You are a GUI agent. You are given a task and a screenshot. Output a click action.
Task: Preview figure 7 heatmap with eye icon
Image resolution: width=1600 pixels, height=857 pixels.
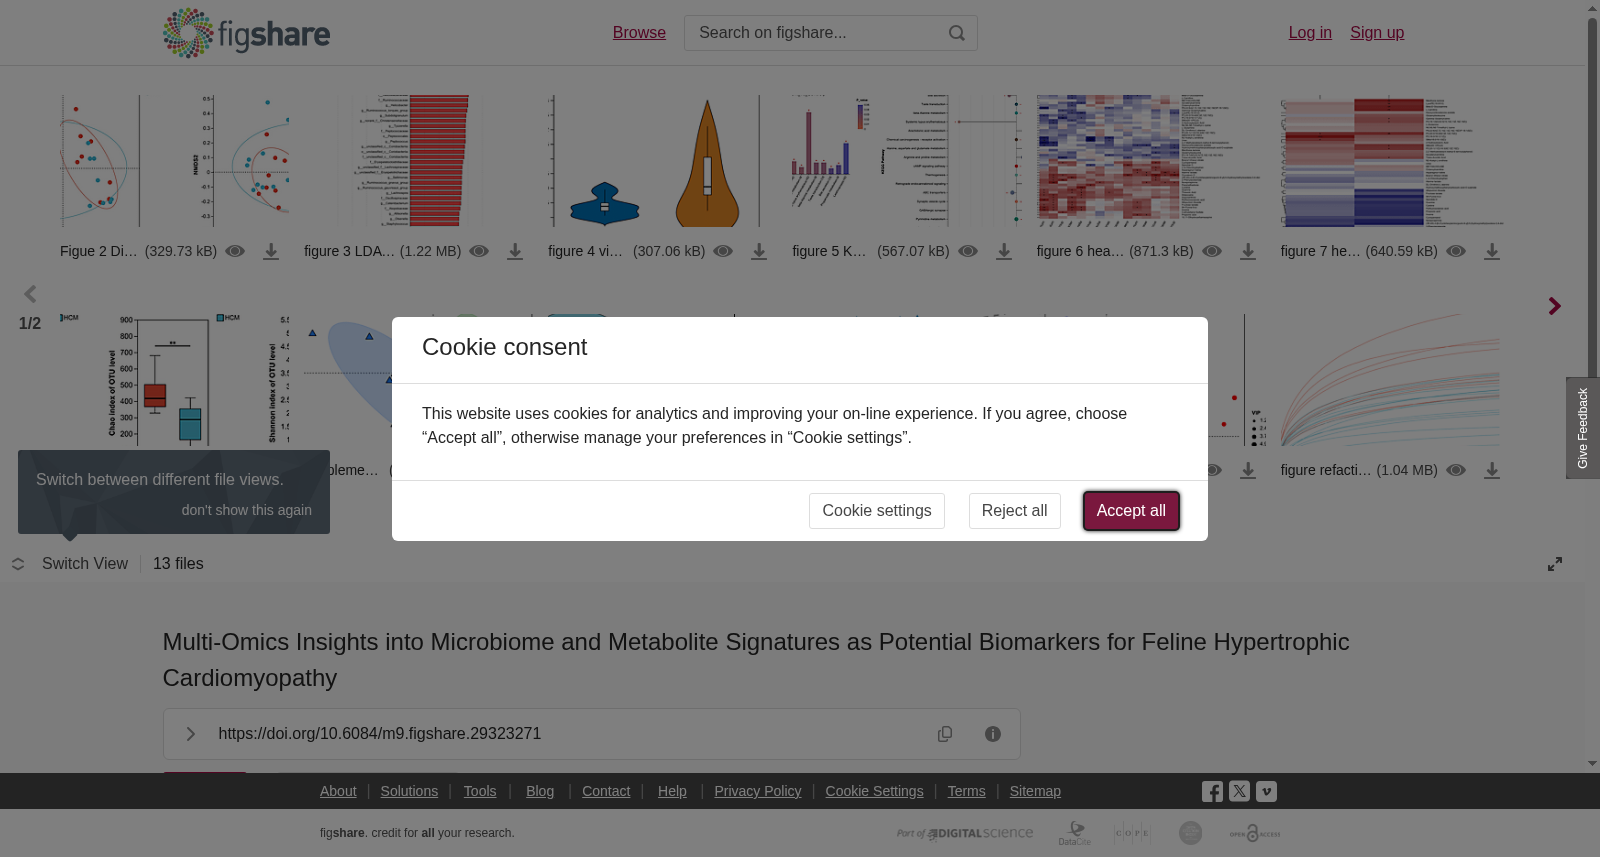(x=1456, y=251)
